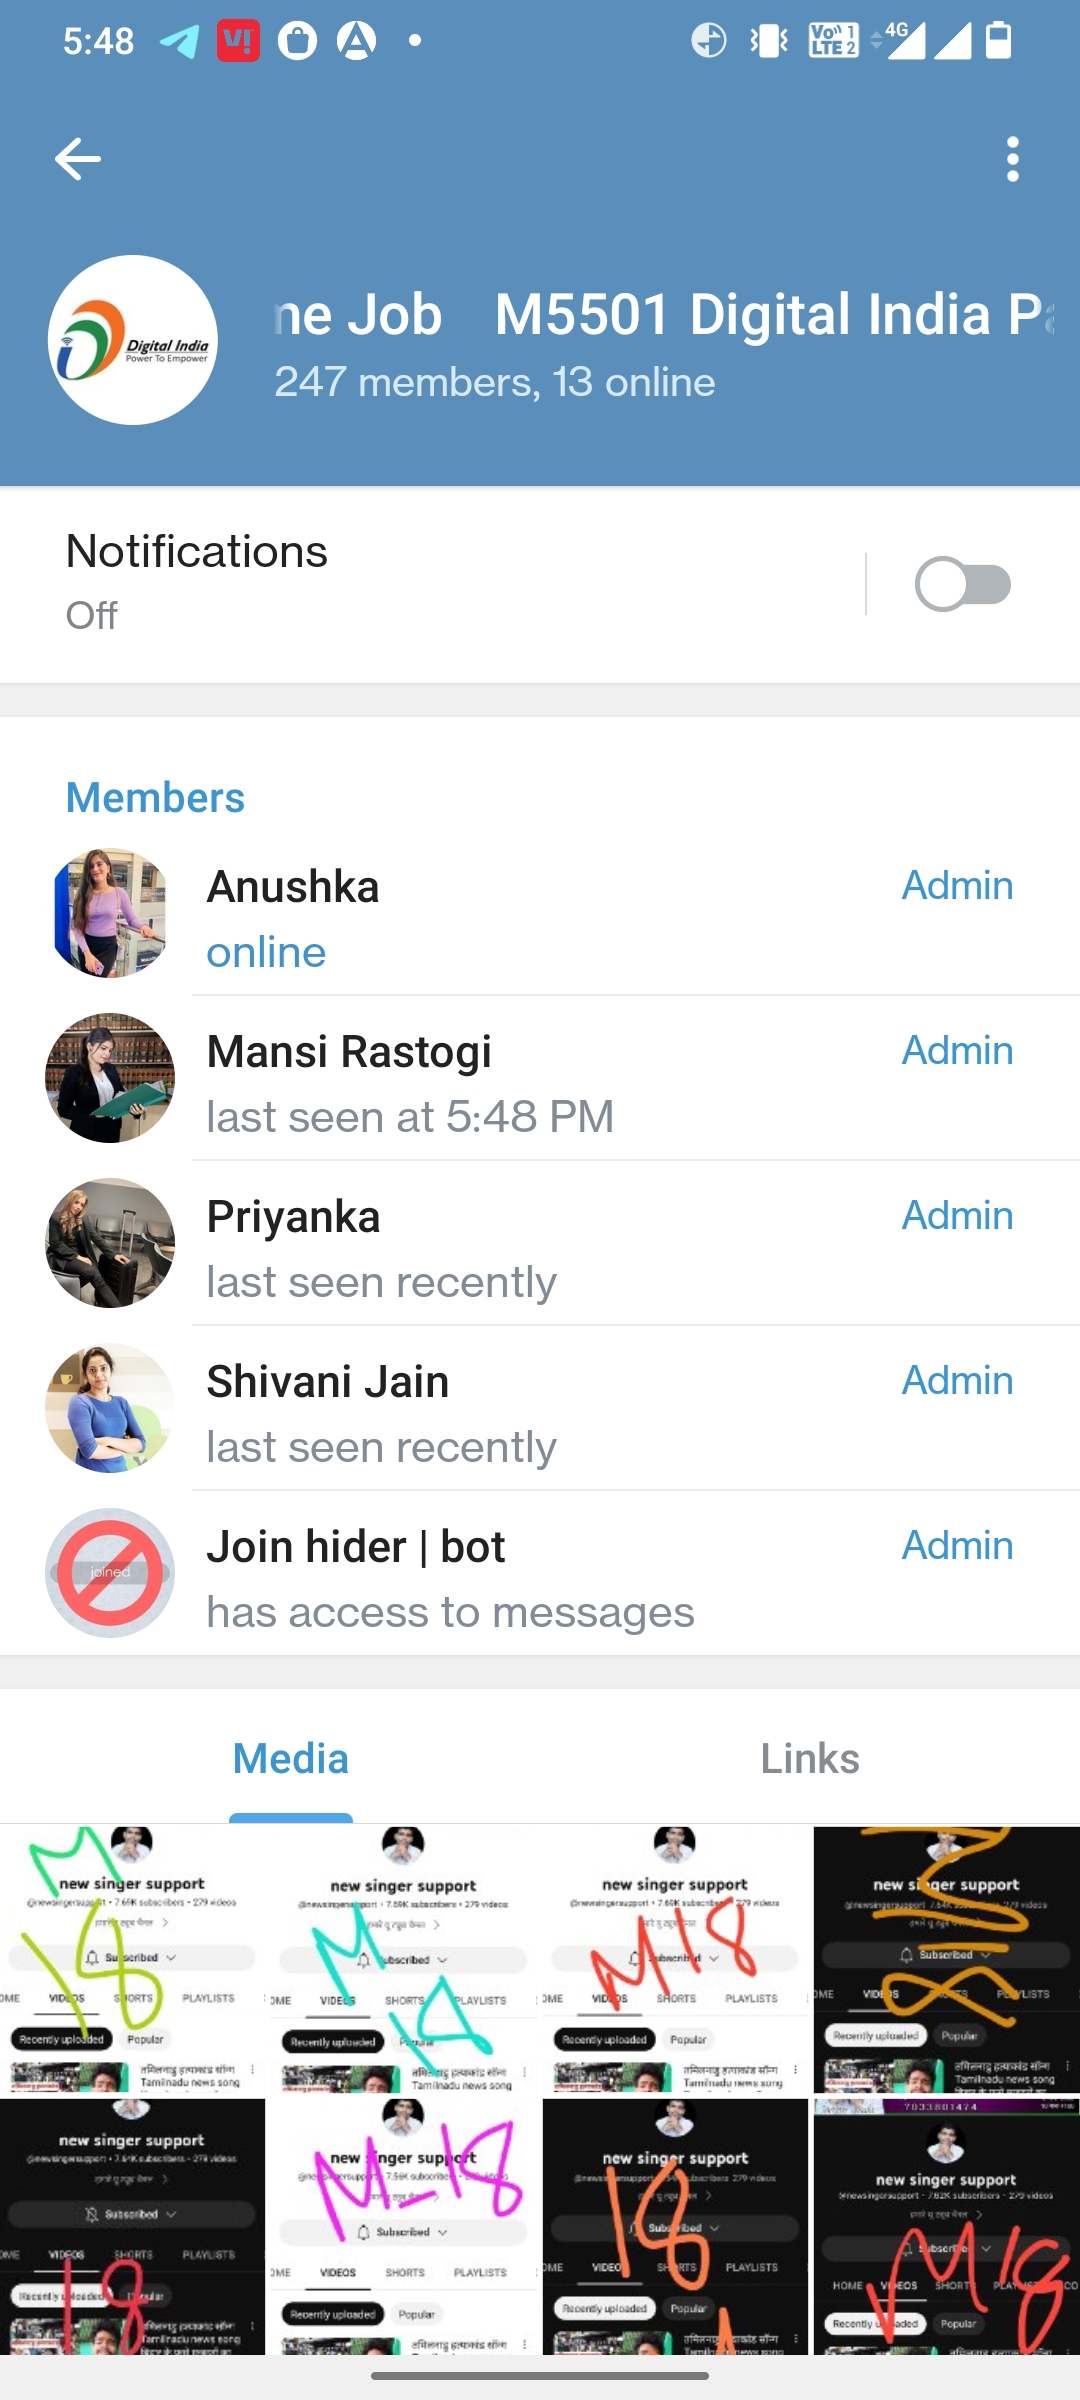Tap Shivani Jain's avatar
The height and width of the screenshot is (2400, 1080).
[x=110, y=1408]
